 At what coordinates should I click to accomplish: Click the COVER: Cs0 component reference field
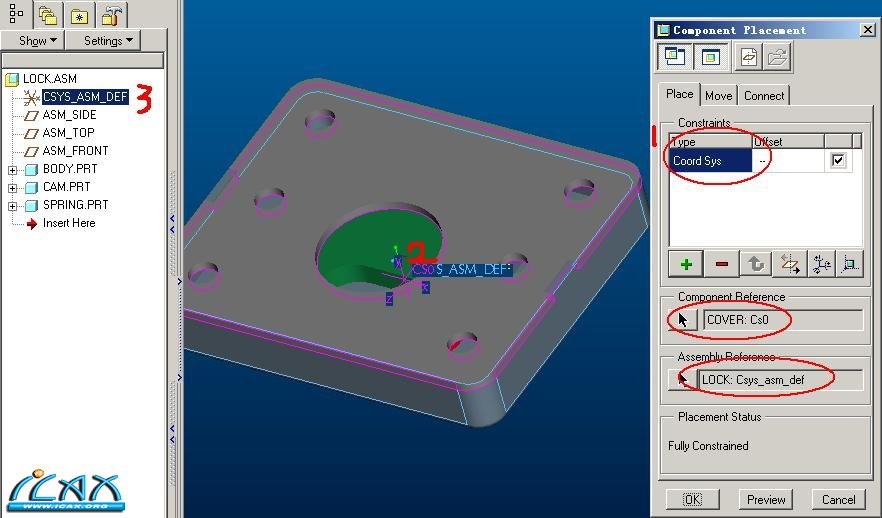(x=782, y=319)
